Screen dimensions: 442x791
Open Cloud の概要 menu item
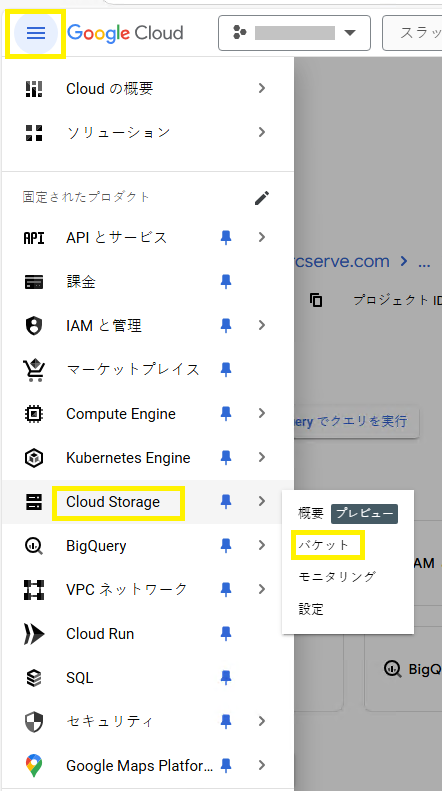(109, 88)
